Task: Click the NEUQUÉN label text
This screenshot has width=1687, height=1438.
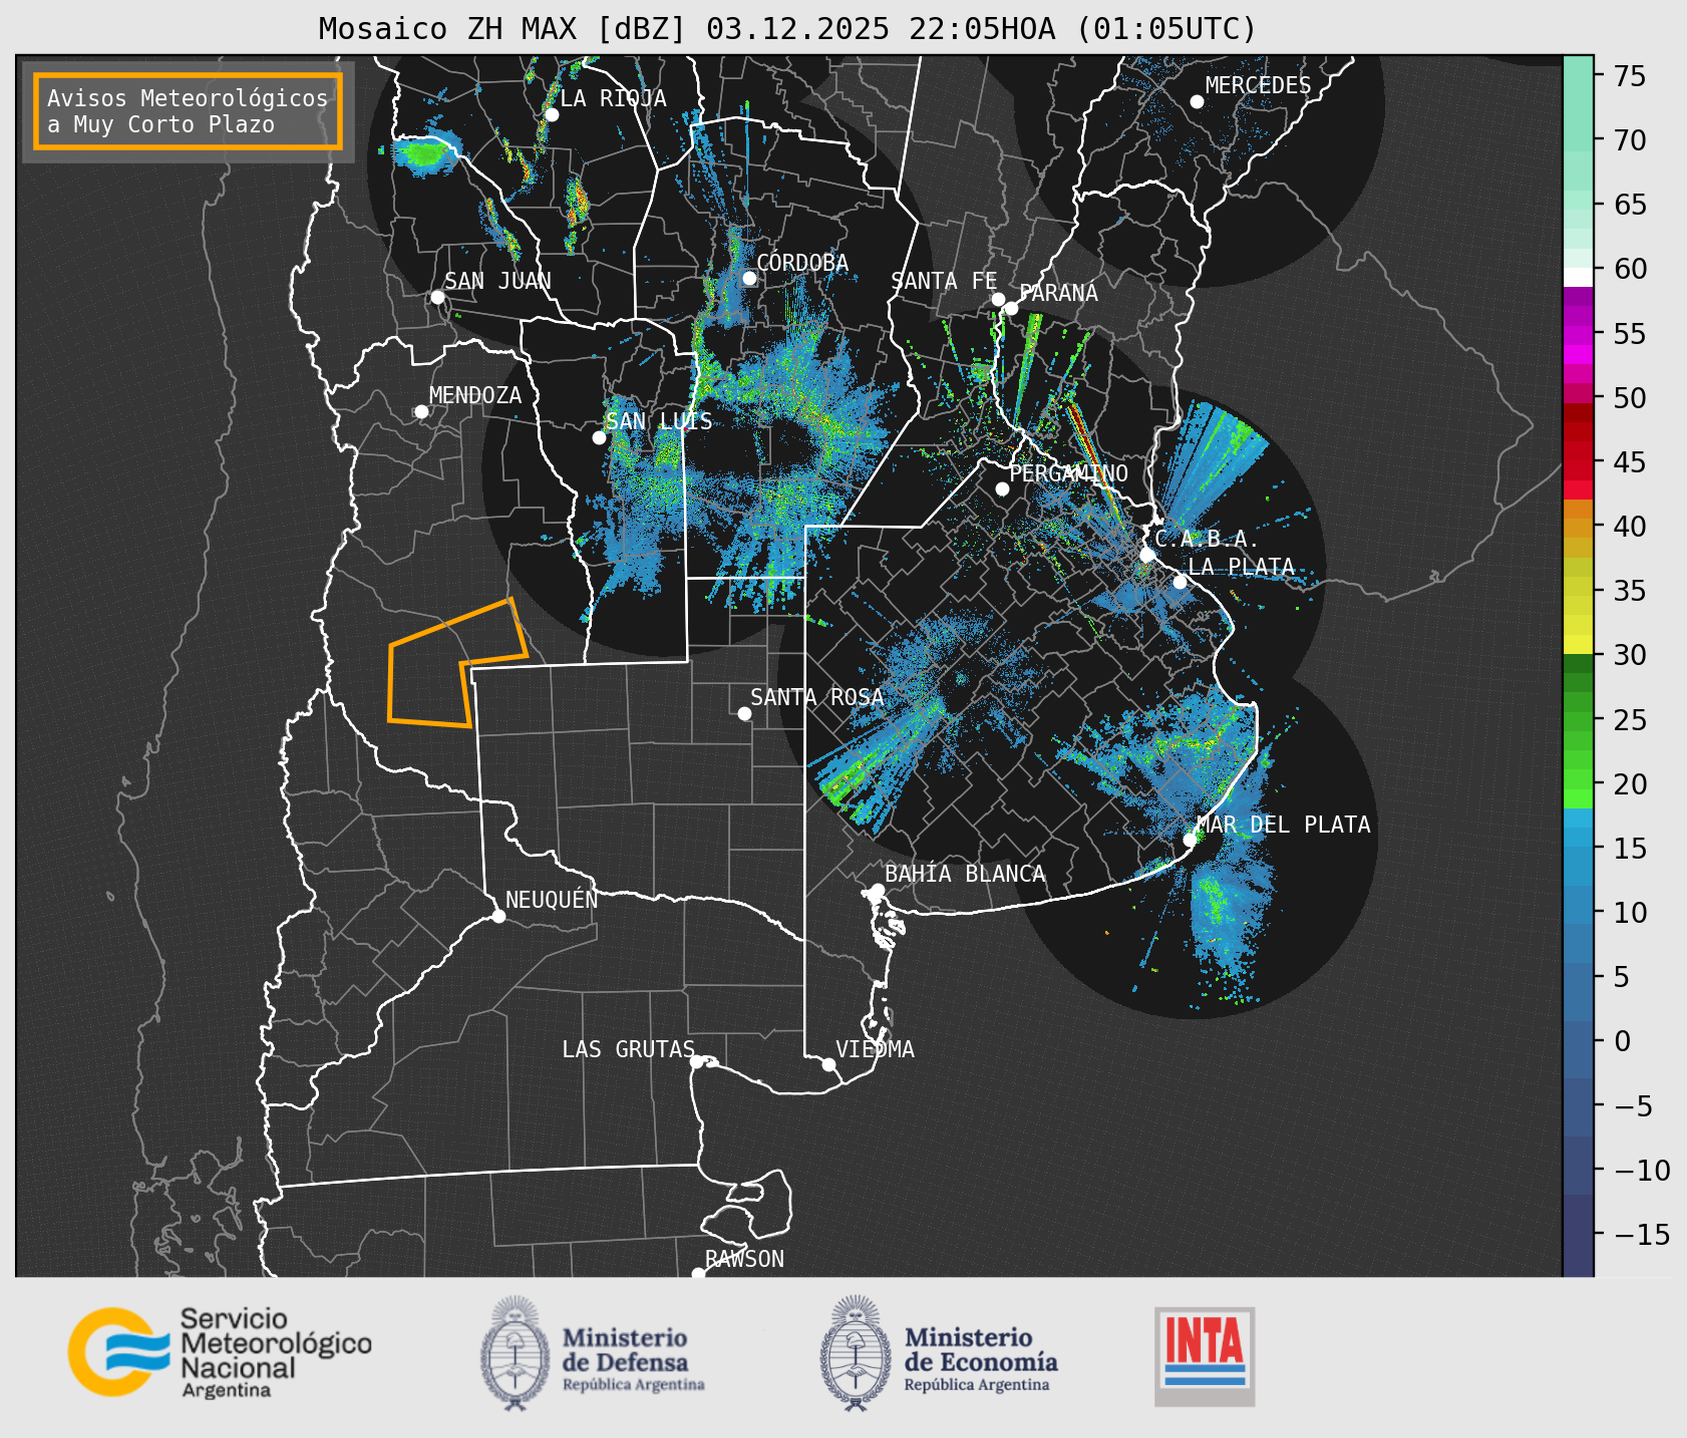Action: coord(551,899)
